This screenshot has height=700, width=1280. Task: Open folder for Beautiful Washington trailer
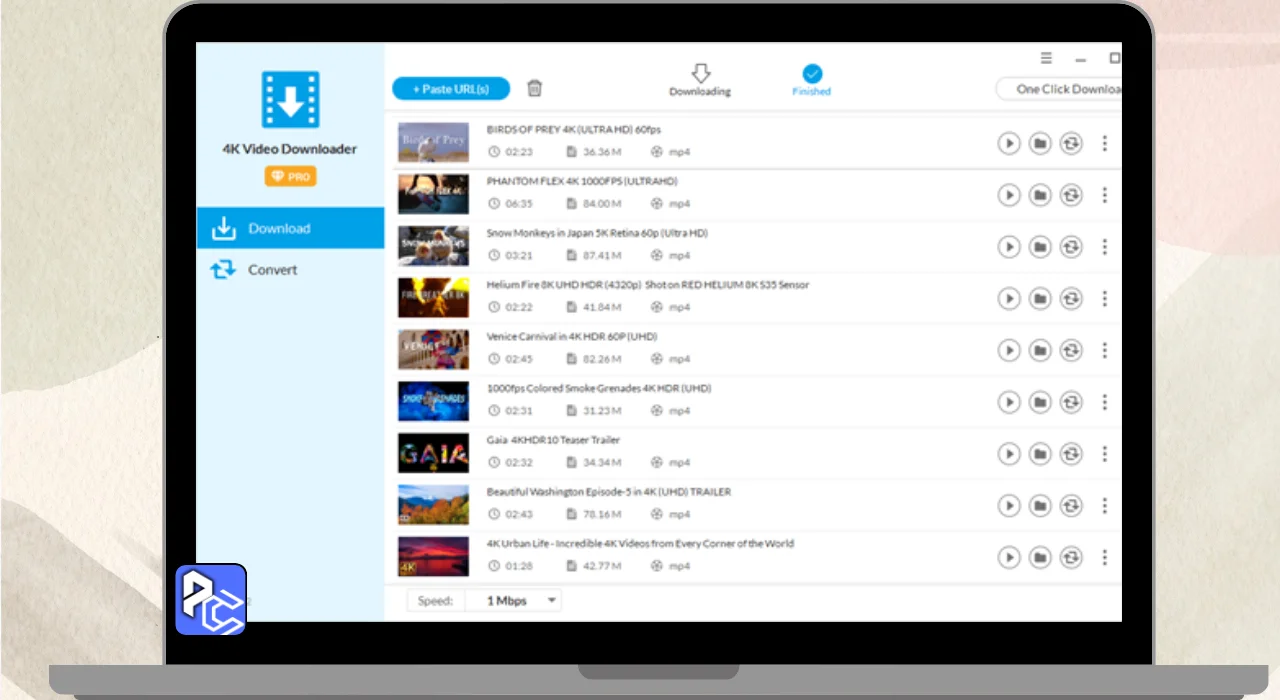click(1040, 506)
